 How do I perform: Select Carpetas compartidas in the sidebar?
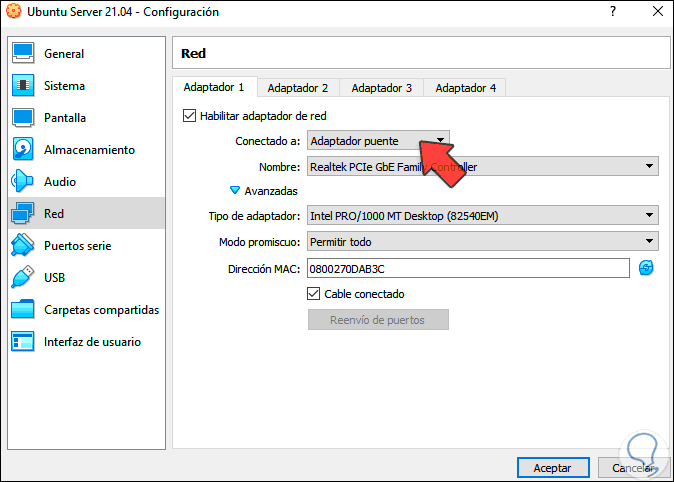pyautogui.click(x=86, y=309)
